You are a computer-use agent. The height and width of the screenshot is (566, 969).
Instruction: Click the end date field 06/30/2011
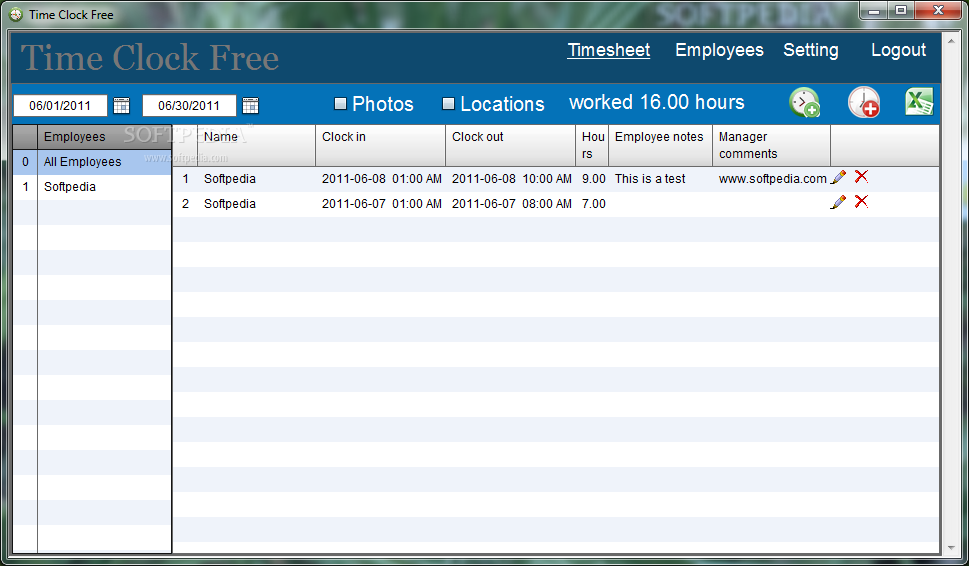[x=189, y=106]
